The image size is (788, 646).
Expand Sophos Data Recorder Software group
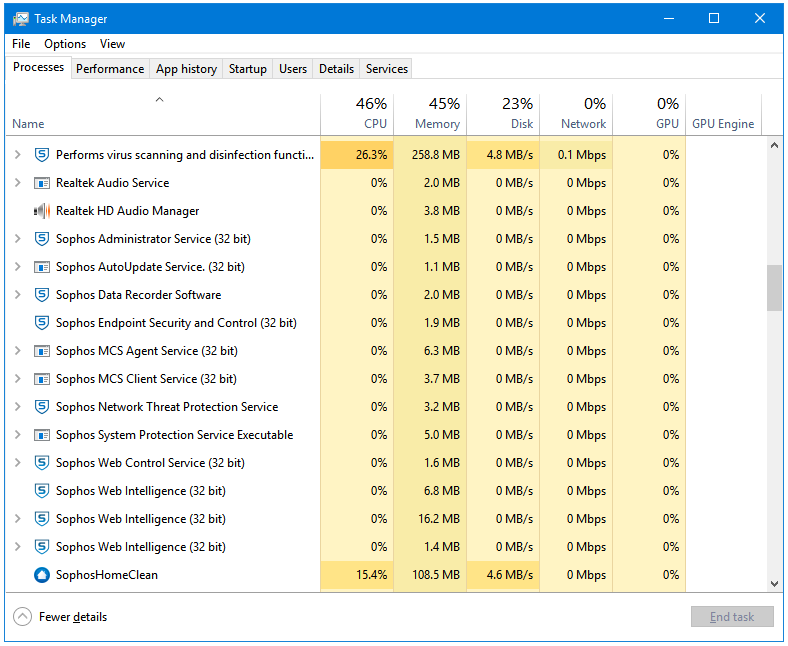[x=18, y=295]
